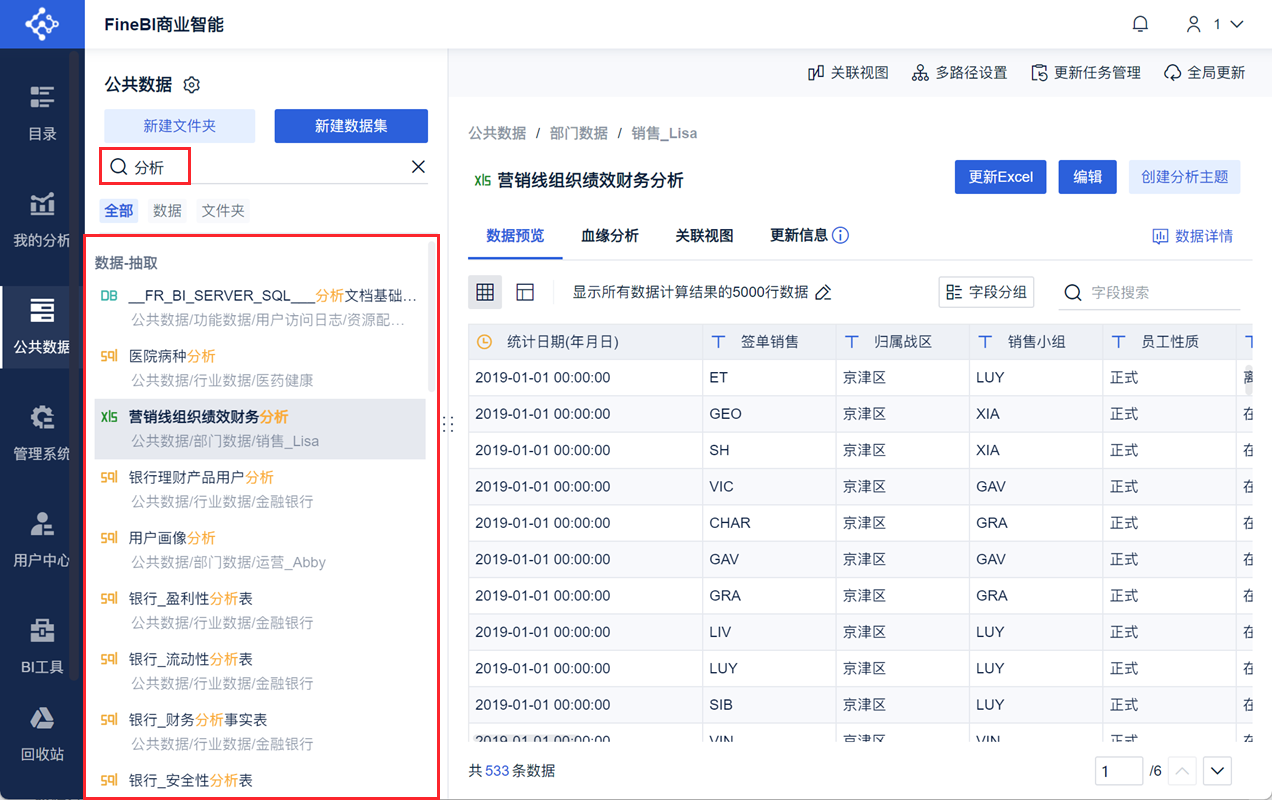Open 医院病种分析 dataset result
The height and width of the screenshot is (800, 1272).
click(260, 368)
